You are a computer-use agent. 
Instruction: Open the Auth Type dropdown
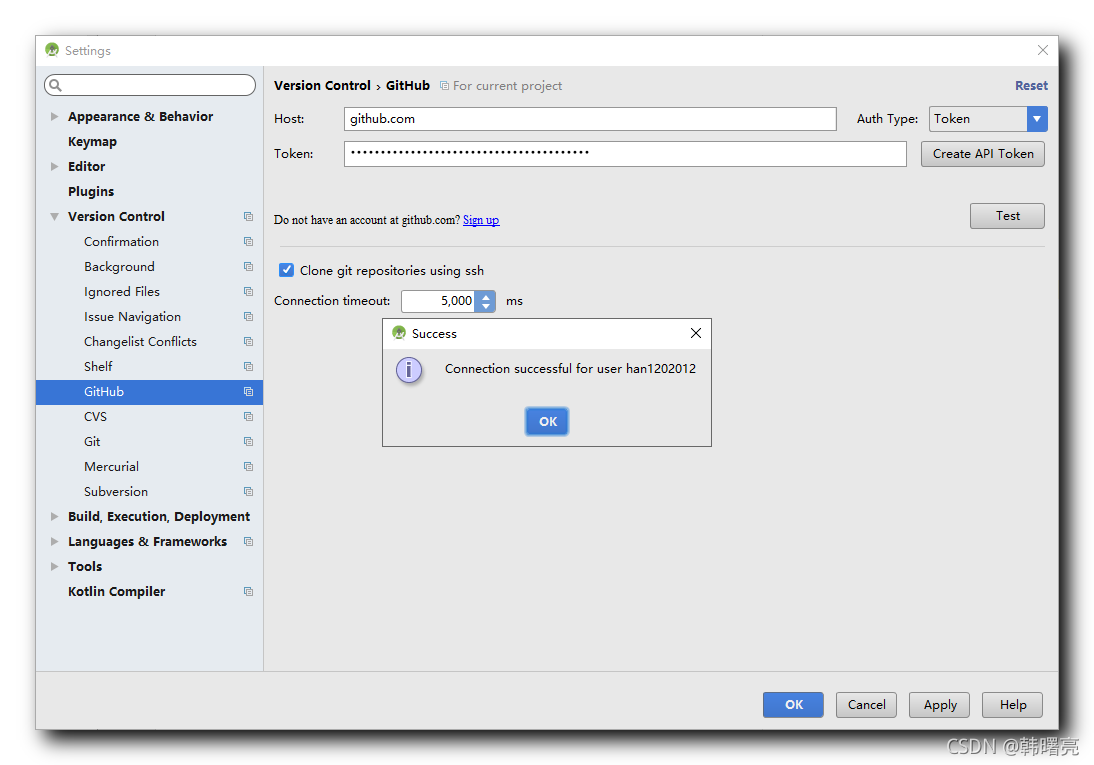tap(1037, 119)
